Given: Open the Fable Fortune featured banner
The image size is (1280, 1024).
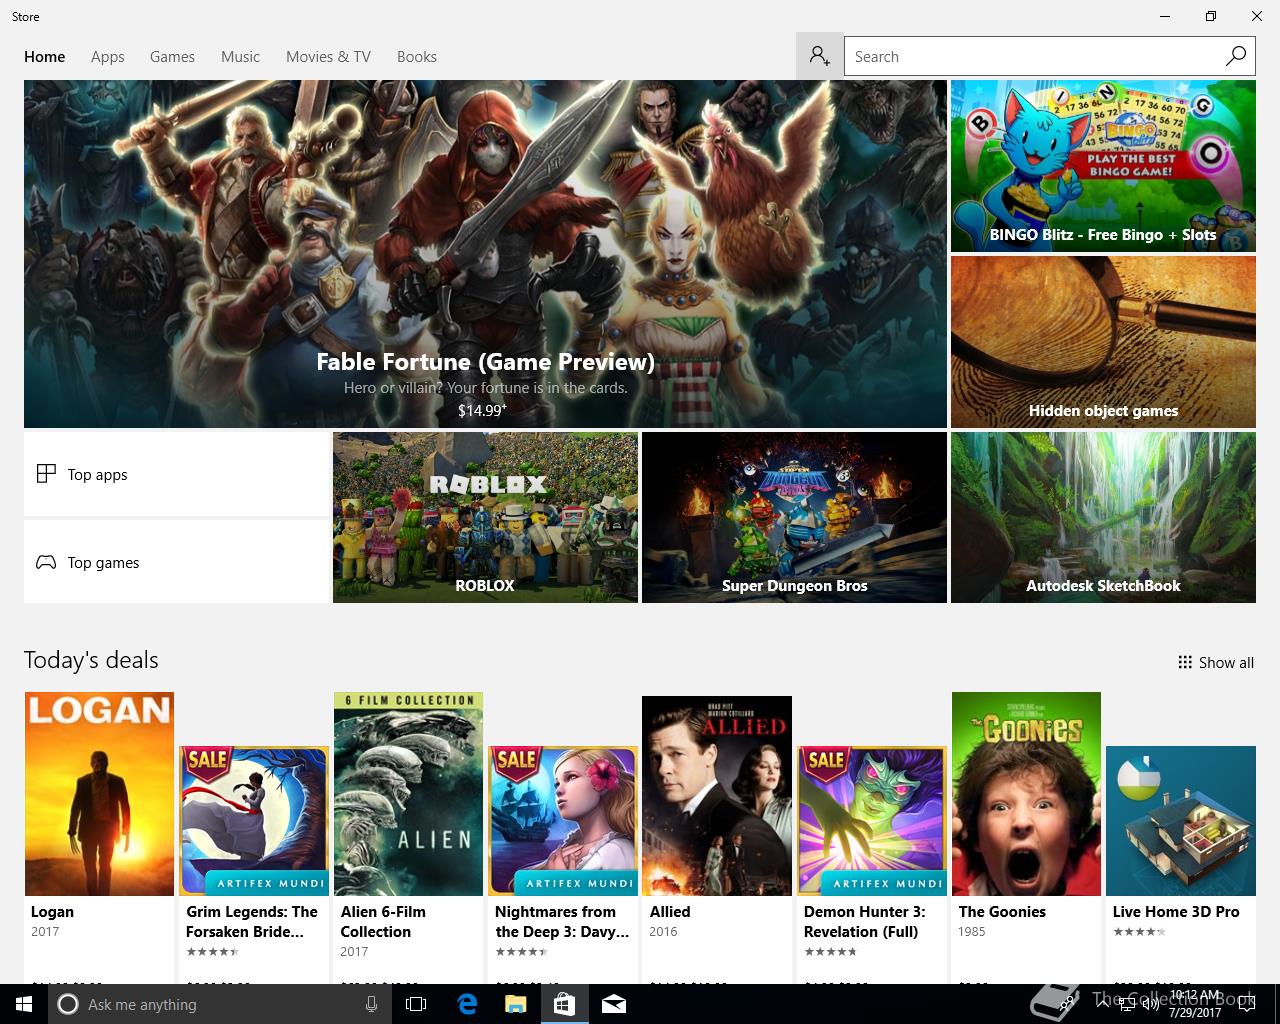Looking at the screenshot, I should (485, 254).
